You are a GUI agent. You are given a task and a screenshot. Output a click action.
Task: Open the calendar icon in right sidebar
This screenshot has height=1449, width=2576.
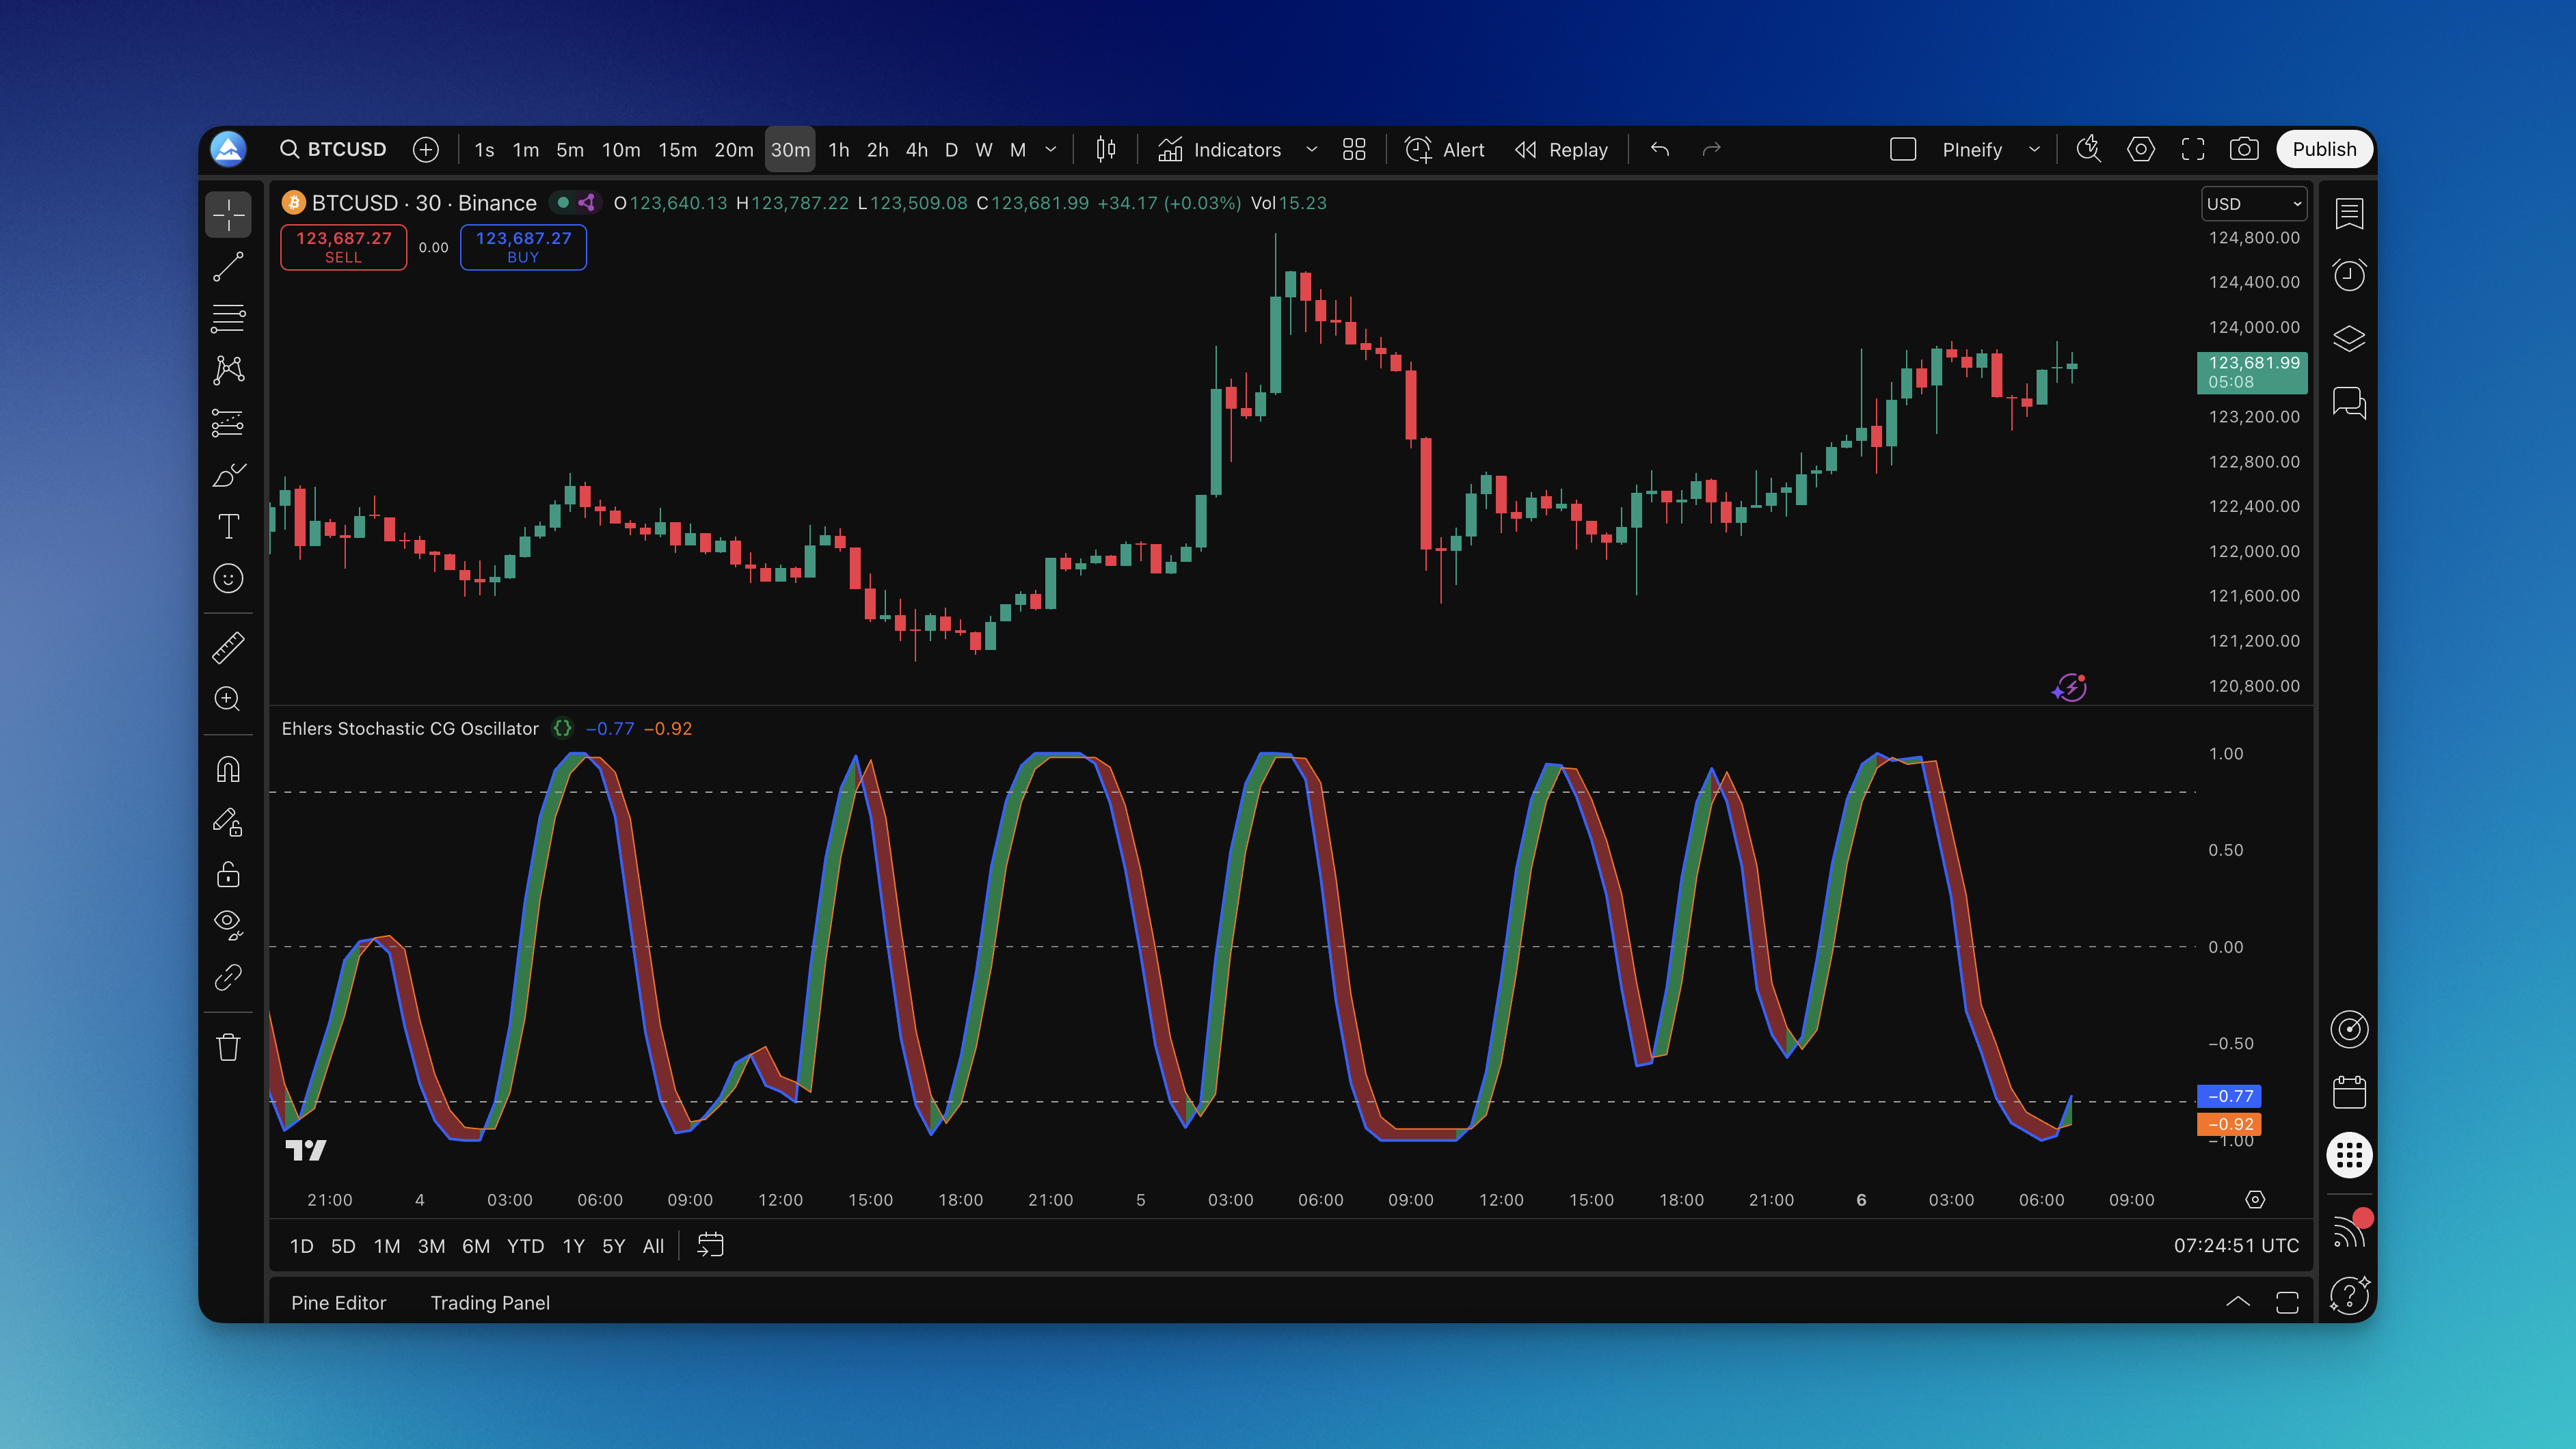point(2349,1092)
